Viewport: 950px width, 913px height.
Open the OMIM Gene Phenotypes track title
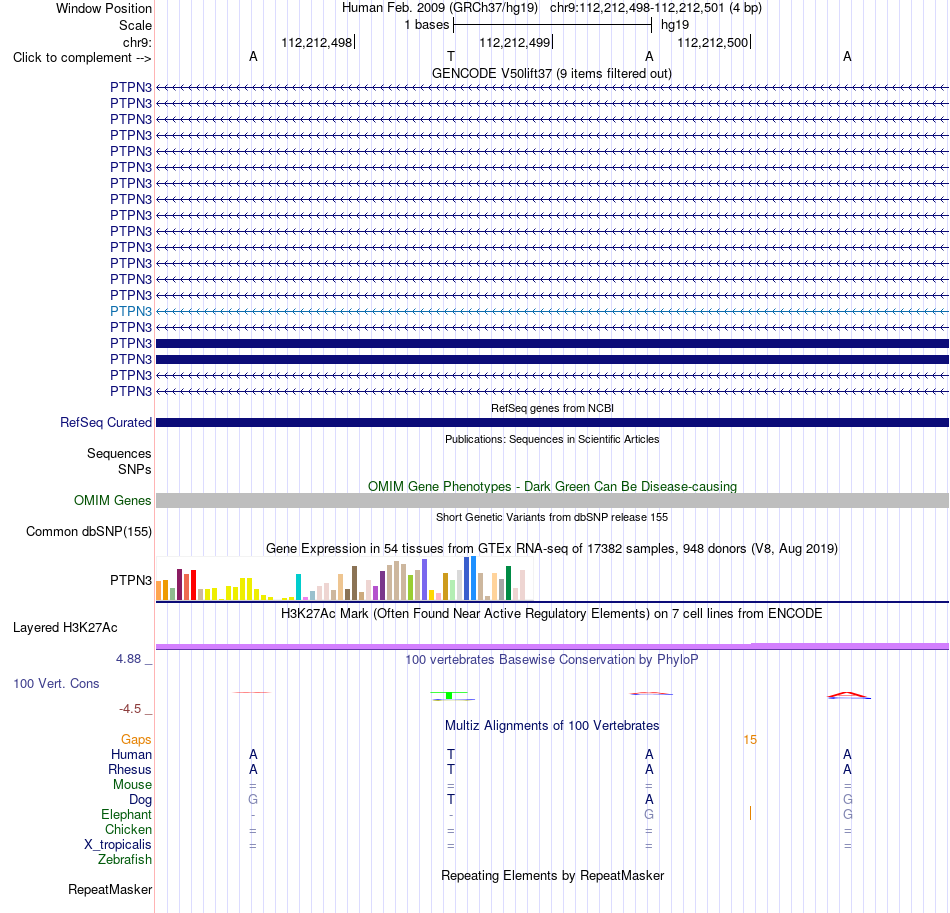[552, 486]
